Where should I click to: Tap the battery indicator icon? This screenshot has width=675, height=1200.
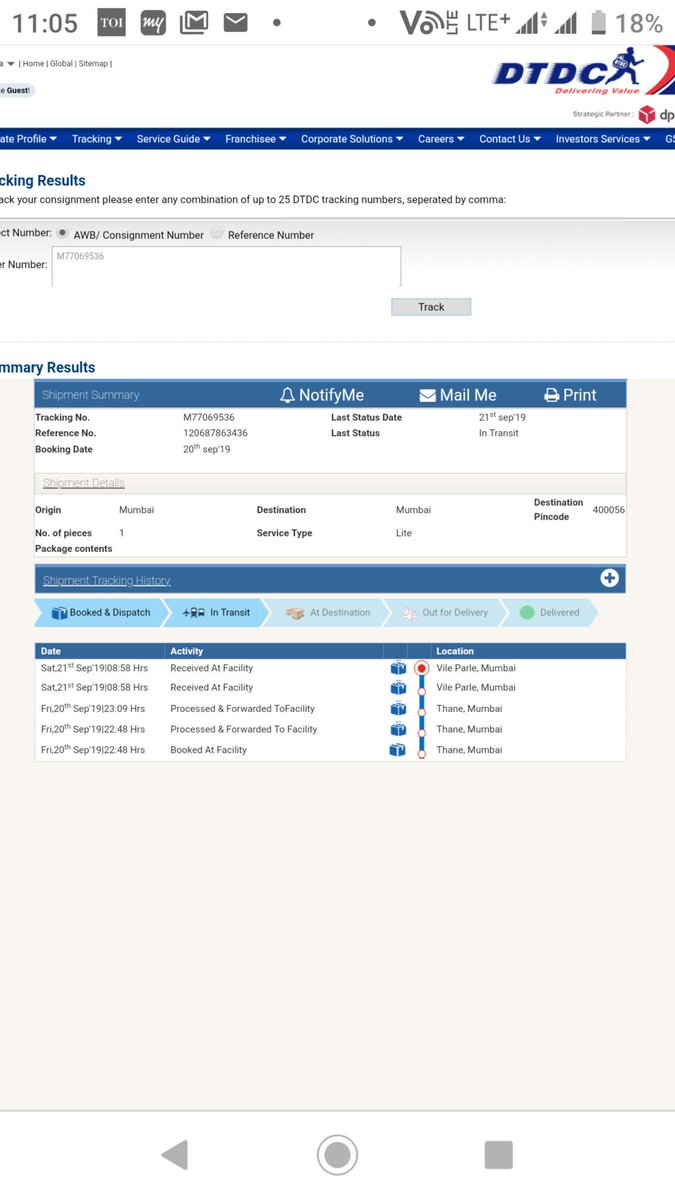pos(598,22)
